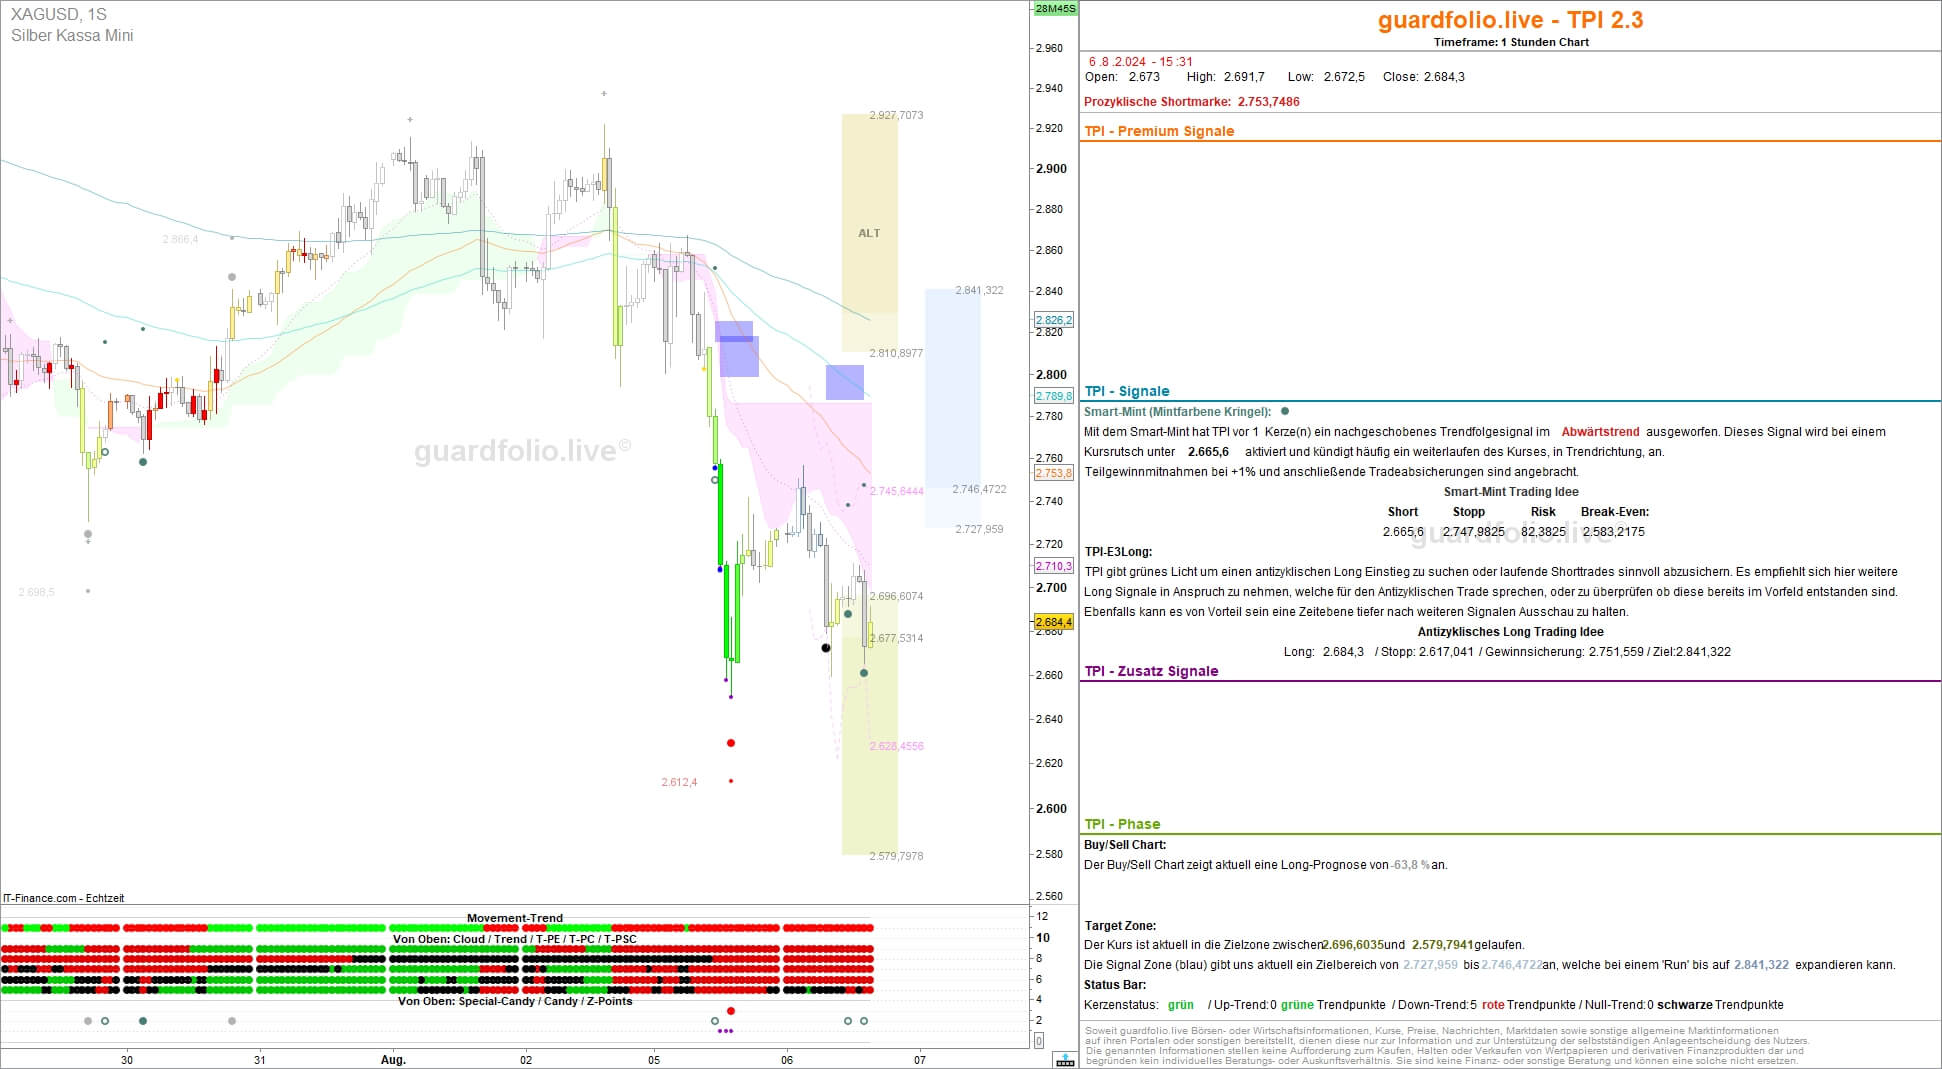Click the Von Oben: Special-Candy row label
1942x1069 pixels.
(x=515, y=1001)
